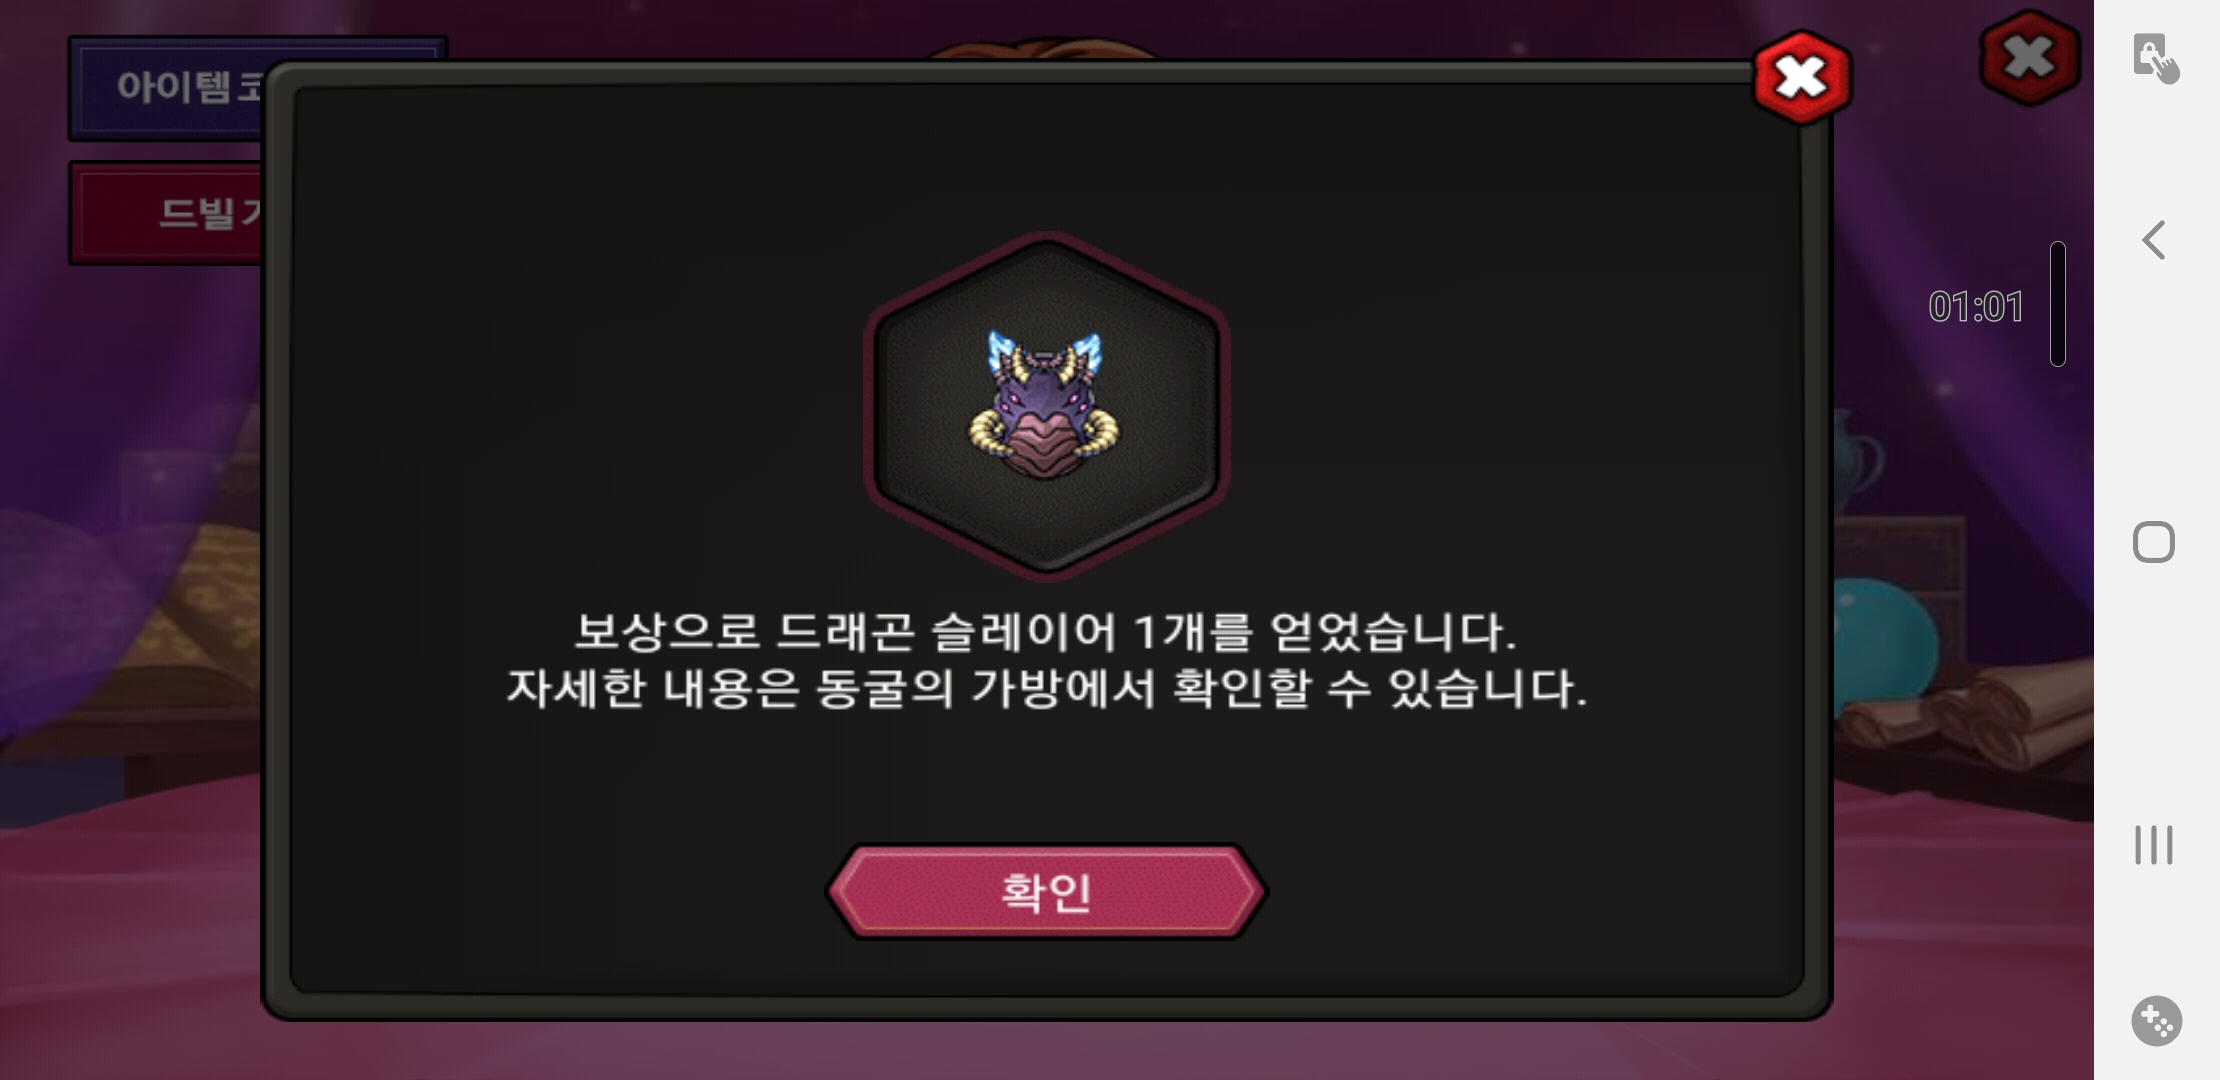Go back using the navigation arrow
This screenshot has width=2220, height=1080.
[2154, 240]
